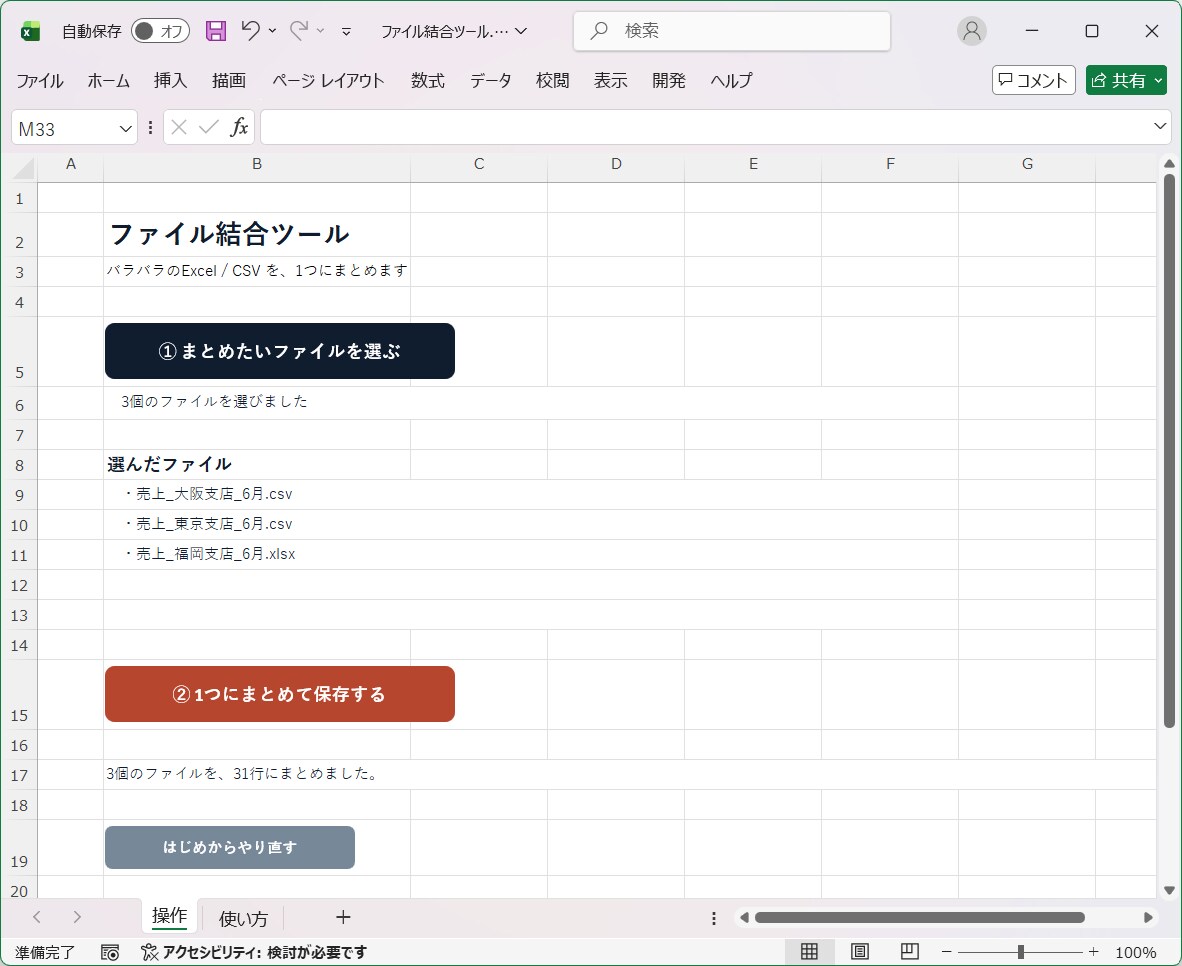
Task: Click the sheet tab bar options dots
Action: (713, 918)
